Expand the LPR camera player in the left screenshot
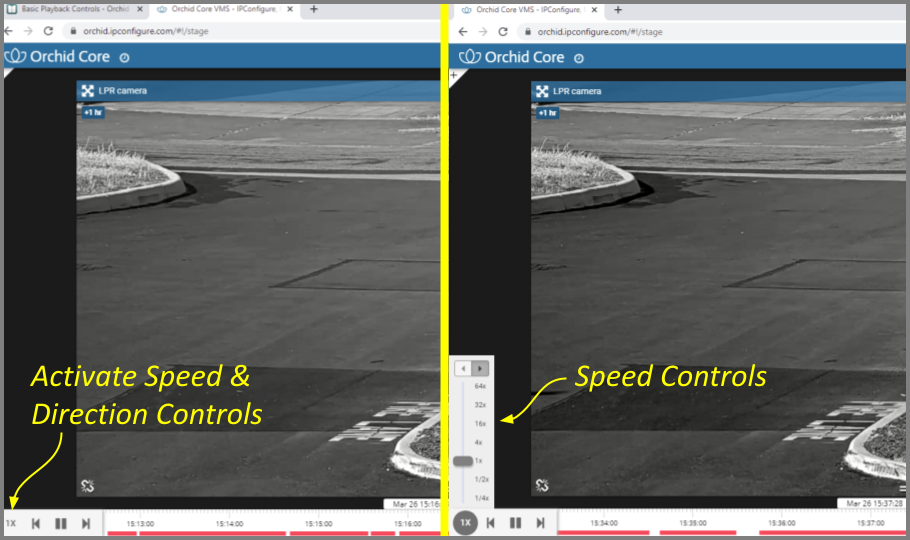Screen dimensions: 910x540 (88, 91)
